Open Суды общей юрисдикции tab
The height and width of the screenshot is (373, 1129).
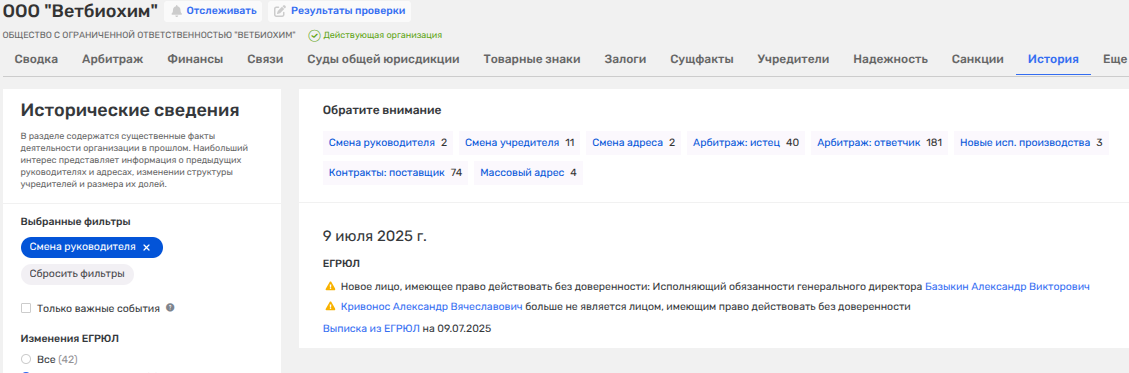click(383, 60)
